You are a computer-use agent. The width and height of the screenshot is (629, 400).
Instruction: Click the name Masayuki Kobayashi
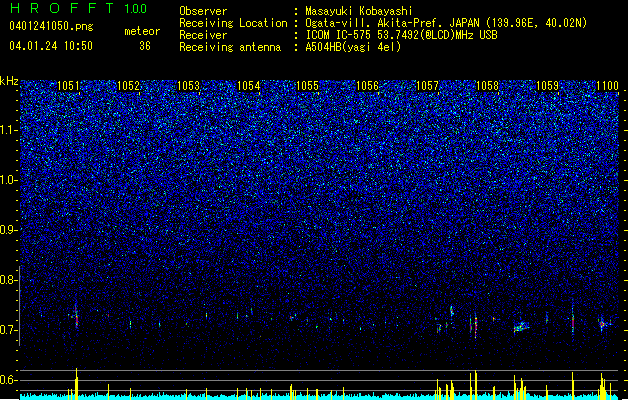click(359, 11)
